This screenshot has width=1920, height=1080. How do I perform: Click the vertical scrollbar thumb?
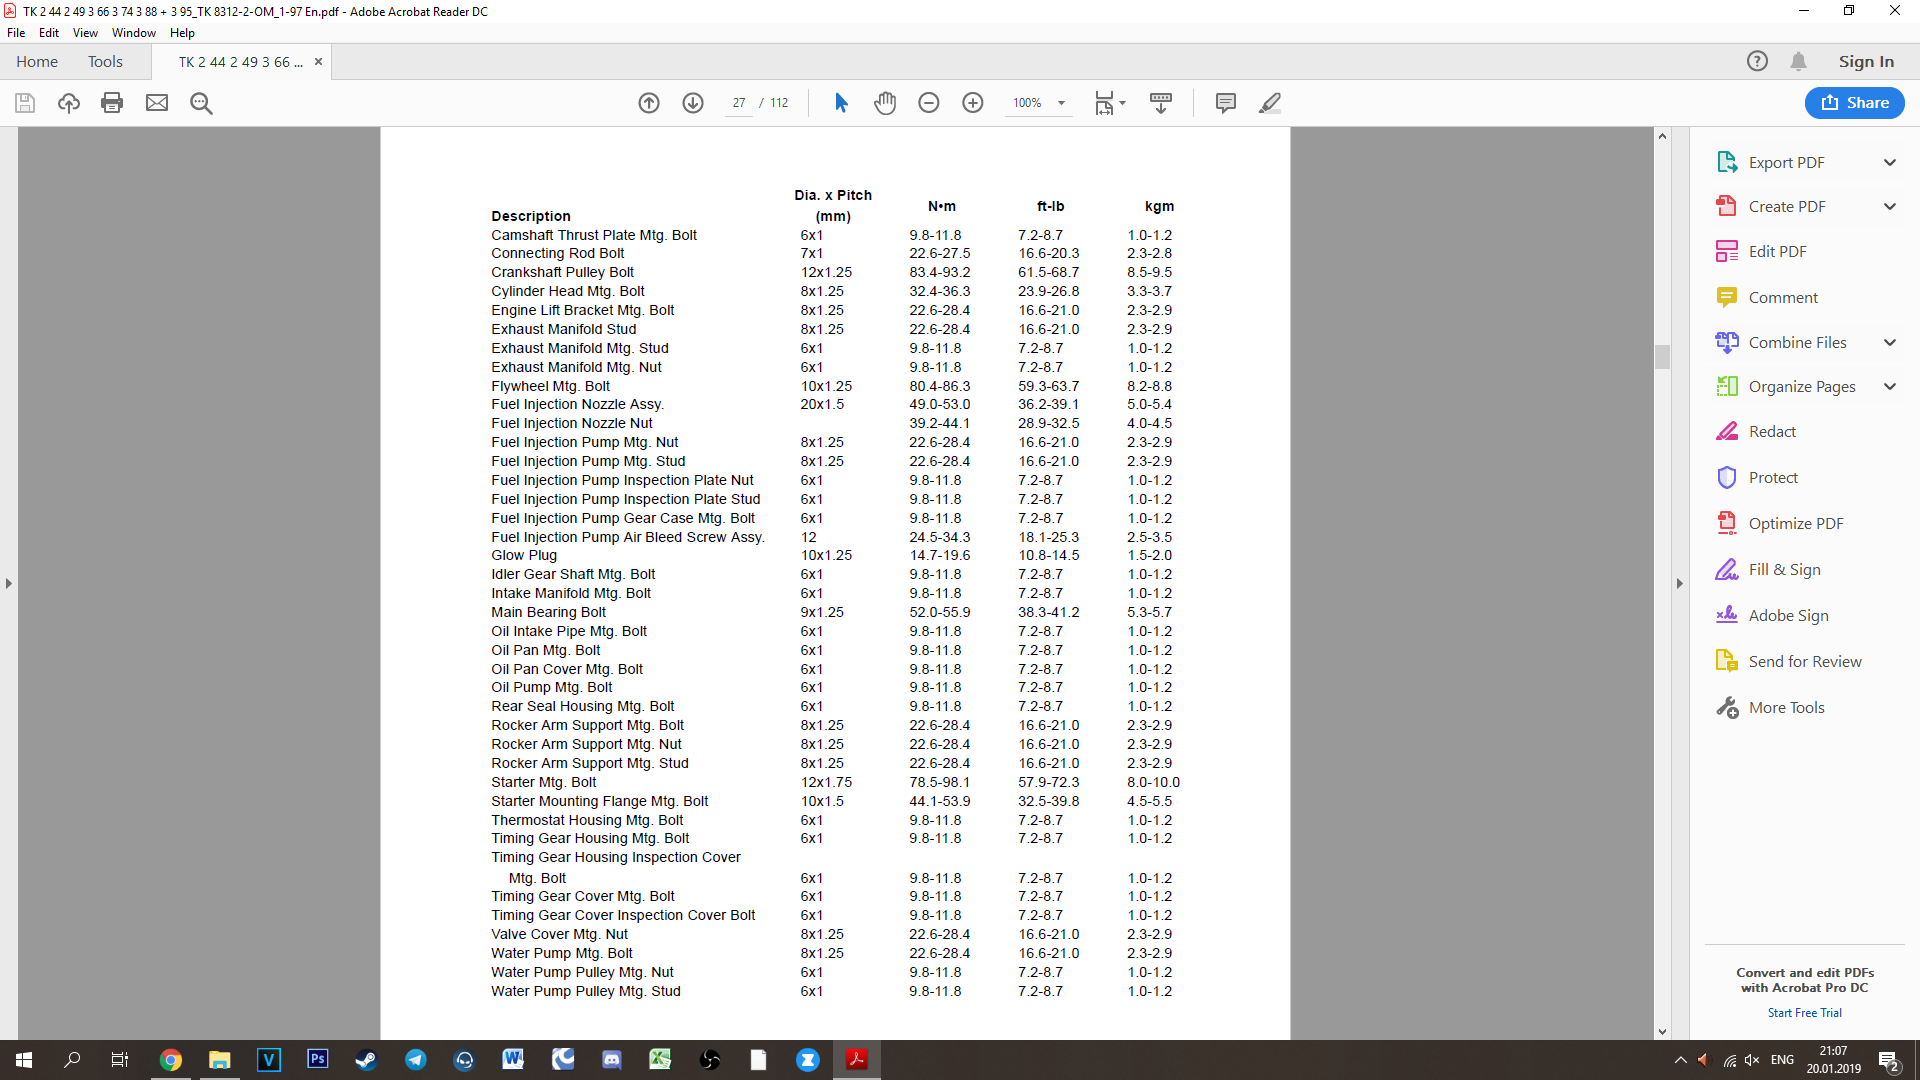pyautogui.click(x=1662, y=356)
